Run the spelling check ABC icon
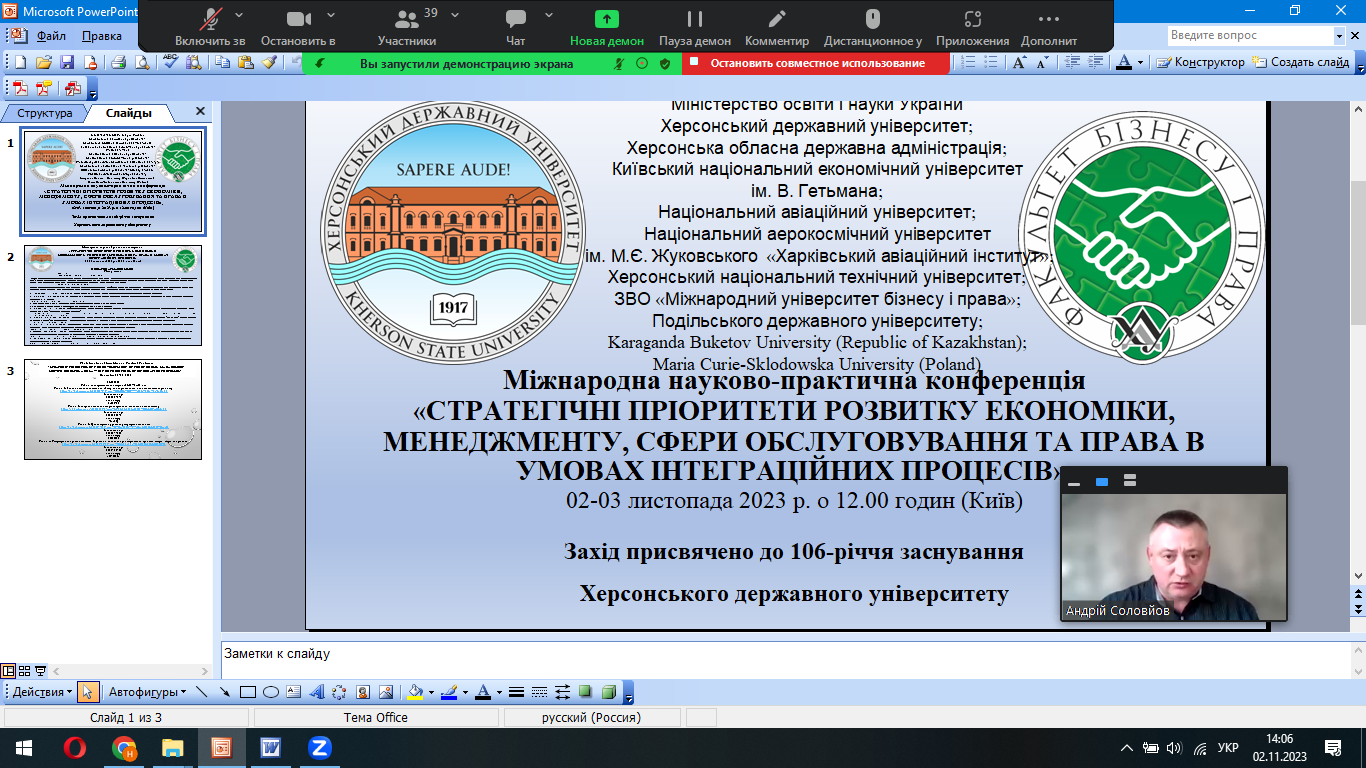The height and width of the screenshot is (768, 1366). pos(171,62)
